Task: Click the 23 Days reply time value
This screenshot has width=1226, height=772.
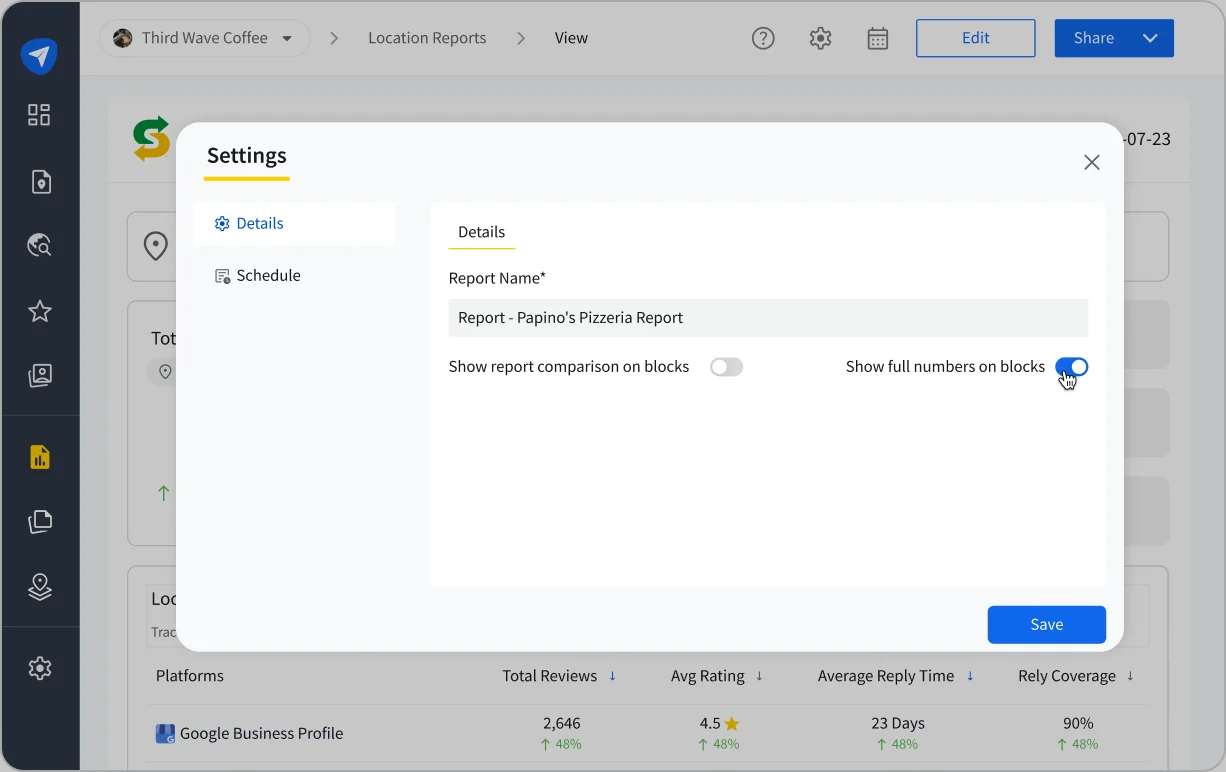Action: point(898,723)
